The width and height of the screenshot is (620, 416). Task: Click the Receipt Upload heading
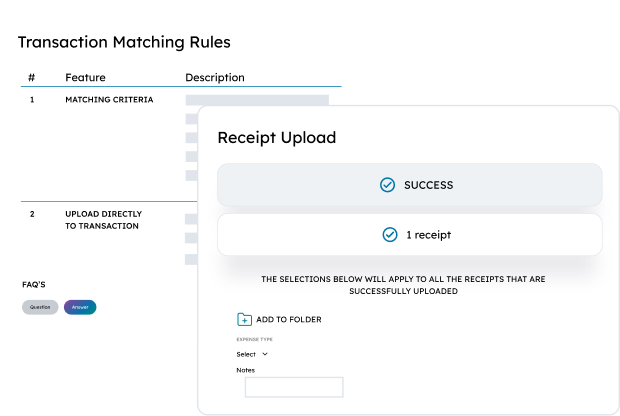click(277, 138)
